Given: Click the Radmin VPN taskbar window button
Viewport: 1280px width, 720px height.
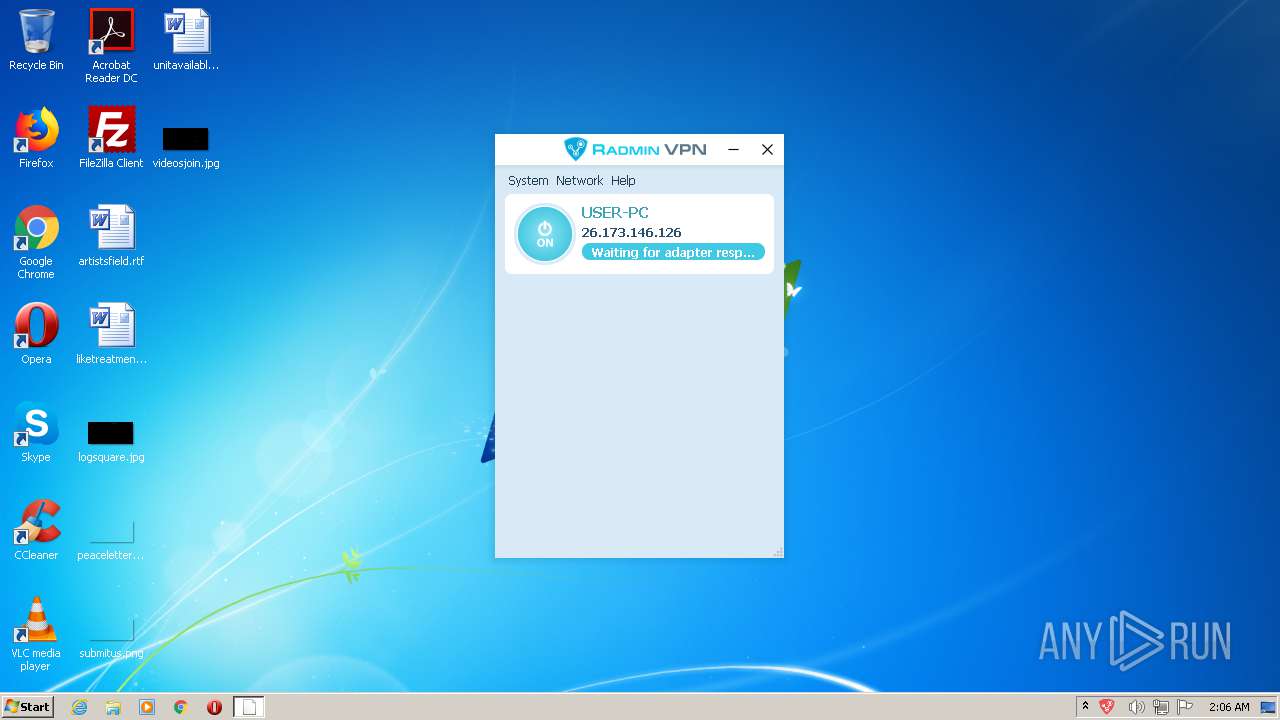Looking at the screenshot, I should [x=250, y=707].
